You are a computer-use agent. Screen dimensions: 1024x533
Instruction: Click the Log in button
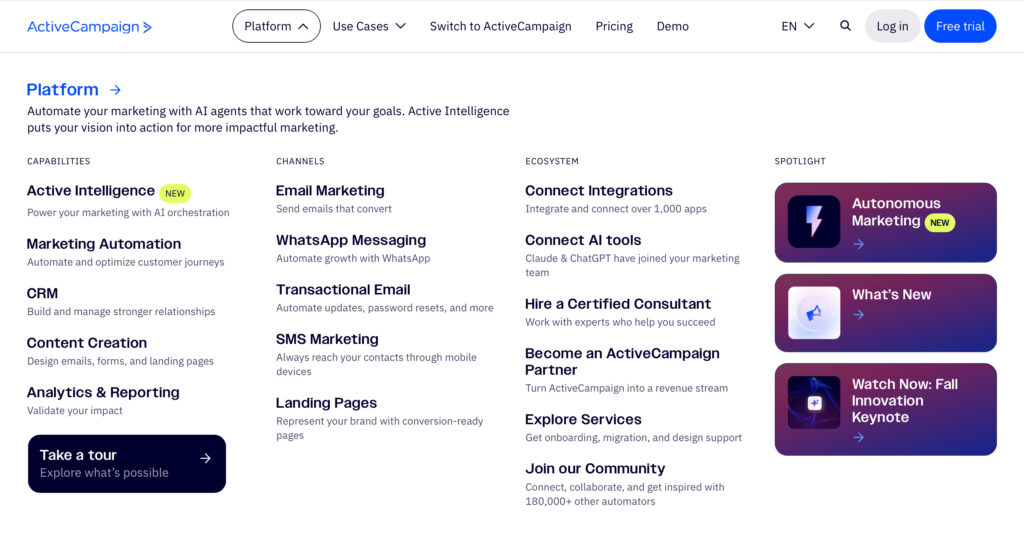click(892, 26)
